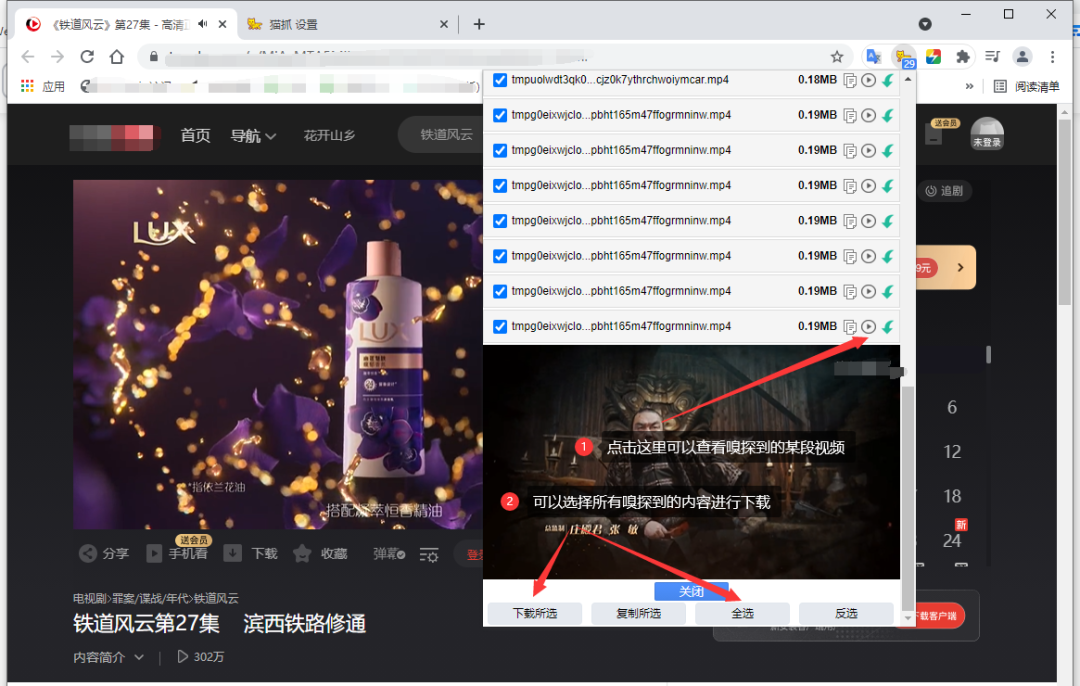This screenshot has height=686, width=1080.
Task: Click 反选 to invert selection
Action: pyautogui.click(x=846, y=613)
